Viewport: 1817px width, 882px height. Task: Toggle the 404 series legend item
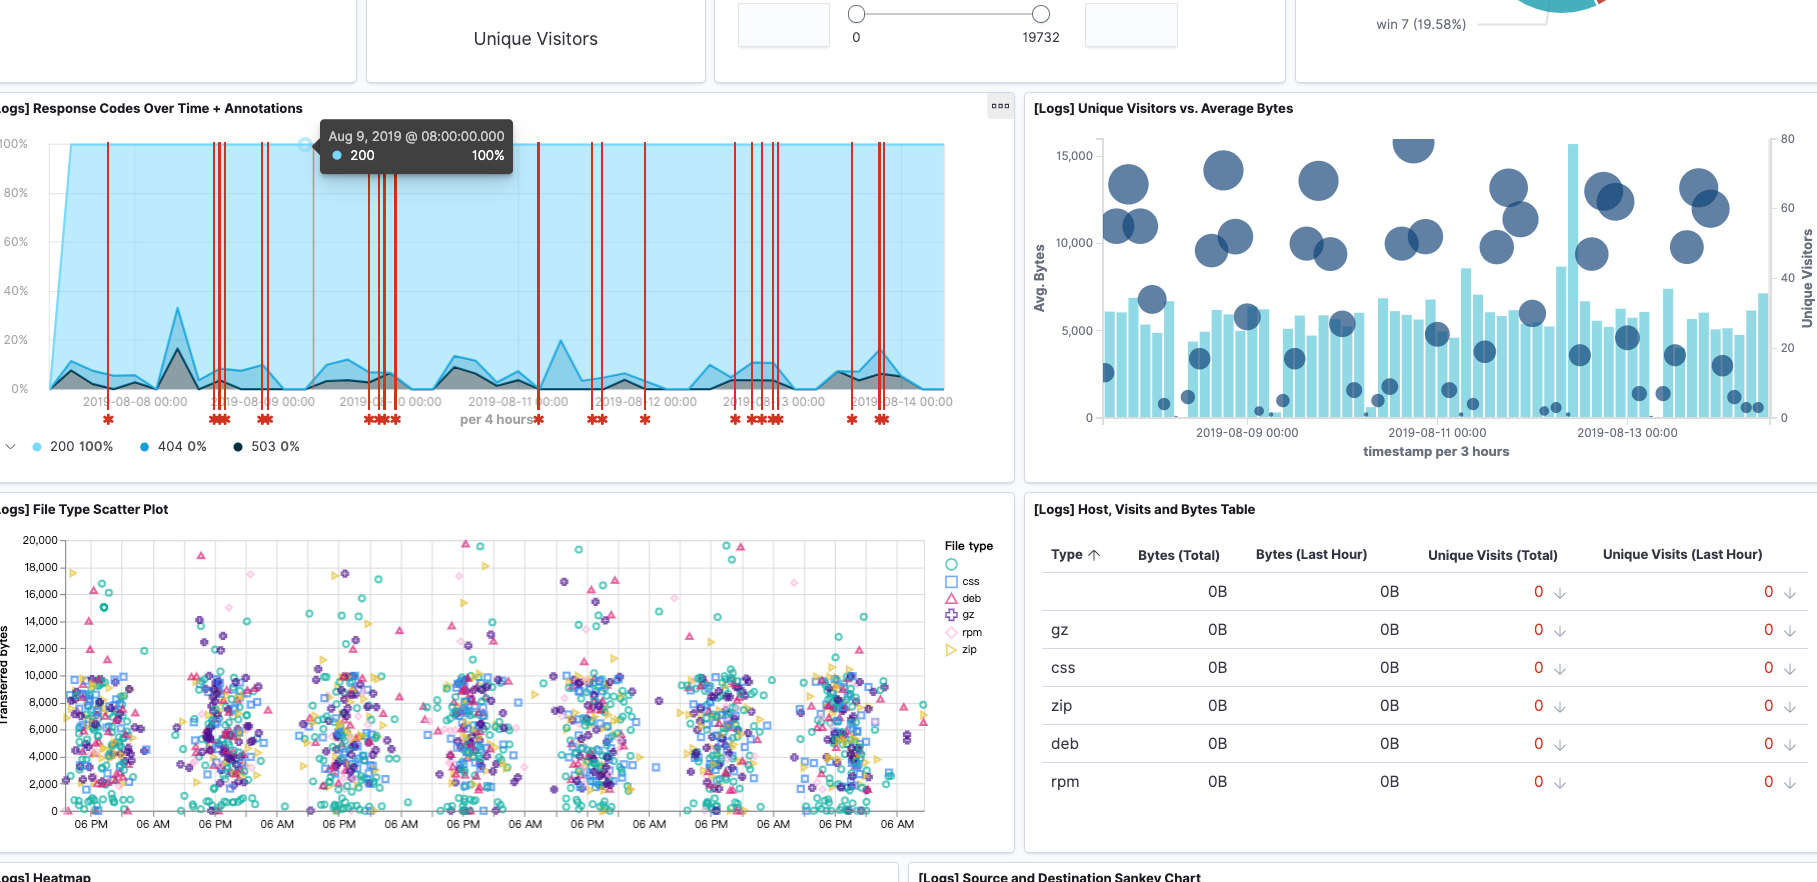[x=173, y=446]
